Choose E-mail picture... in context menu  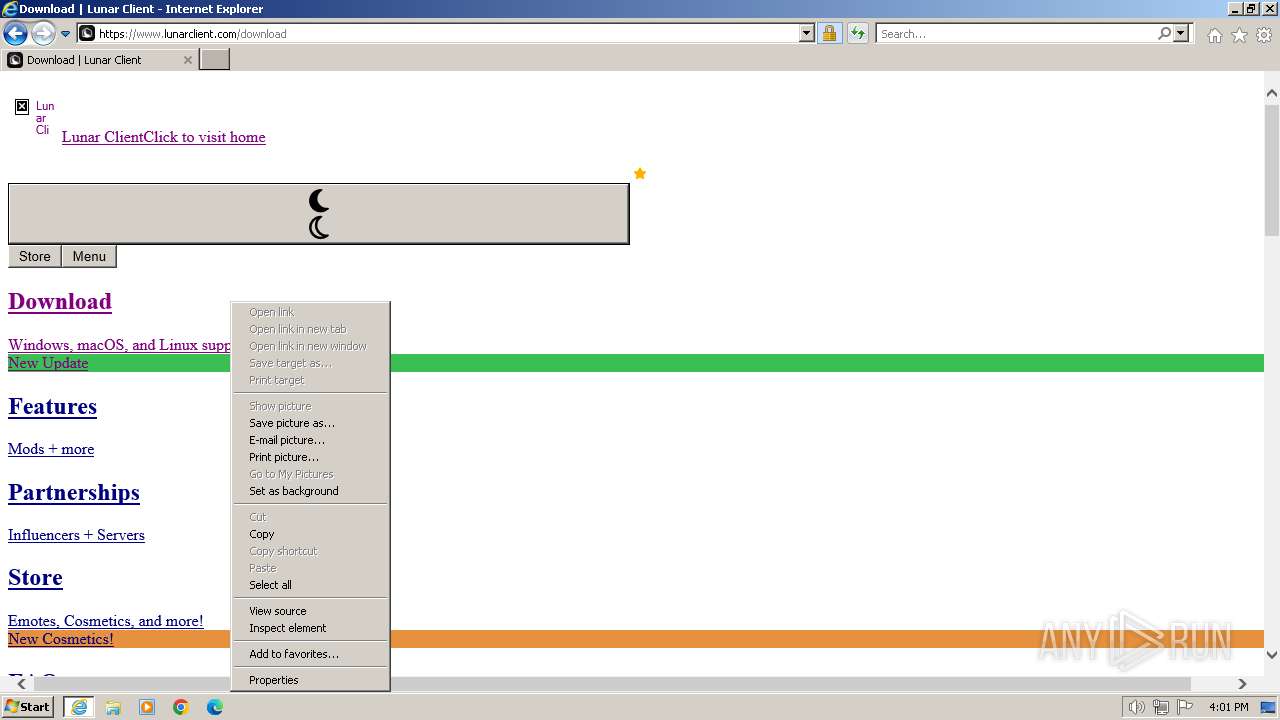(x=310, y=440)
